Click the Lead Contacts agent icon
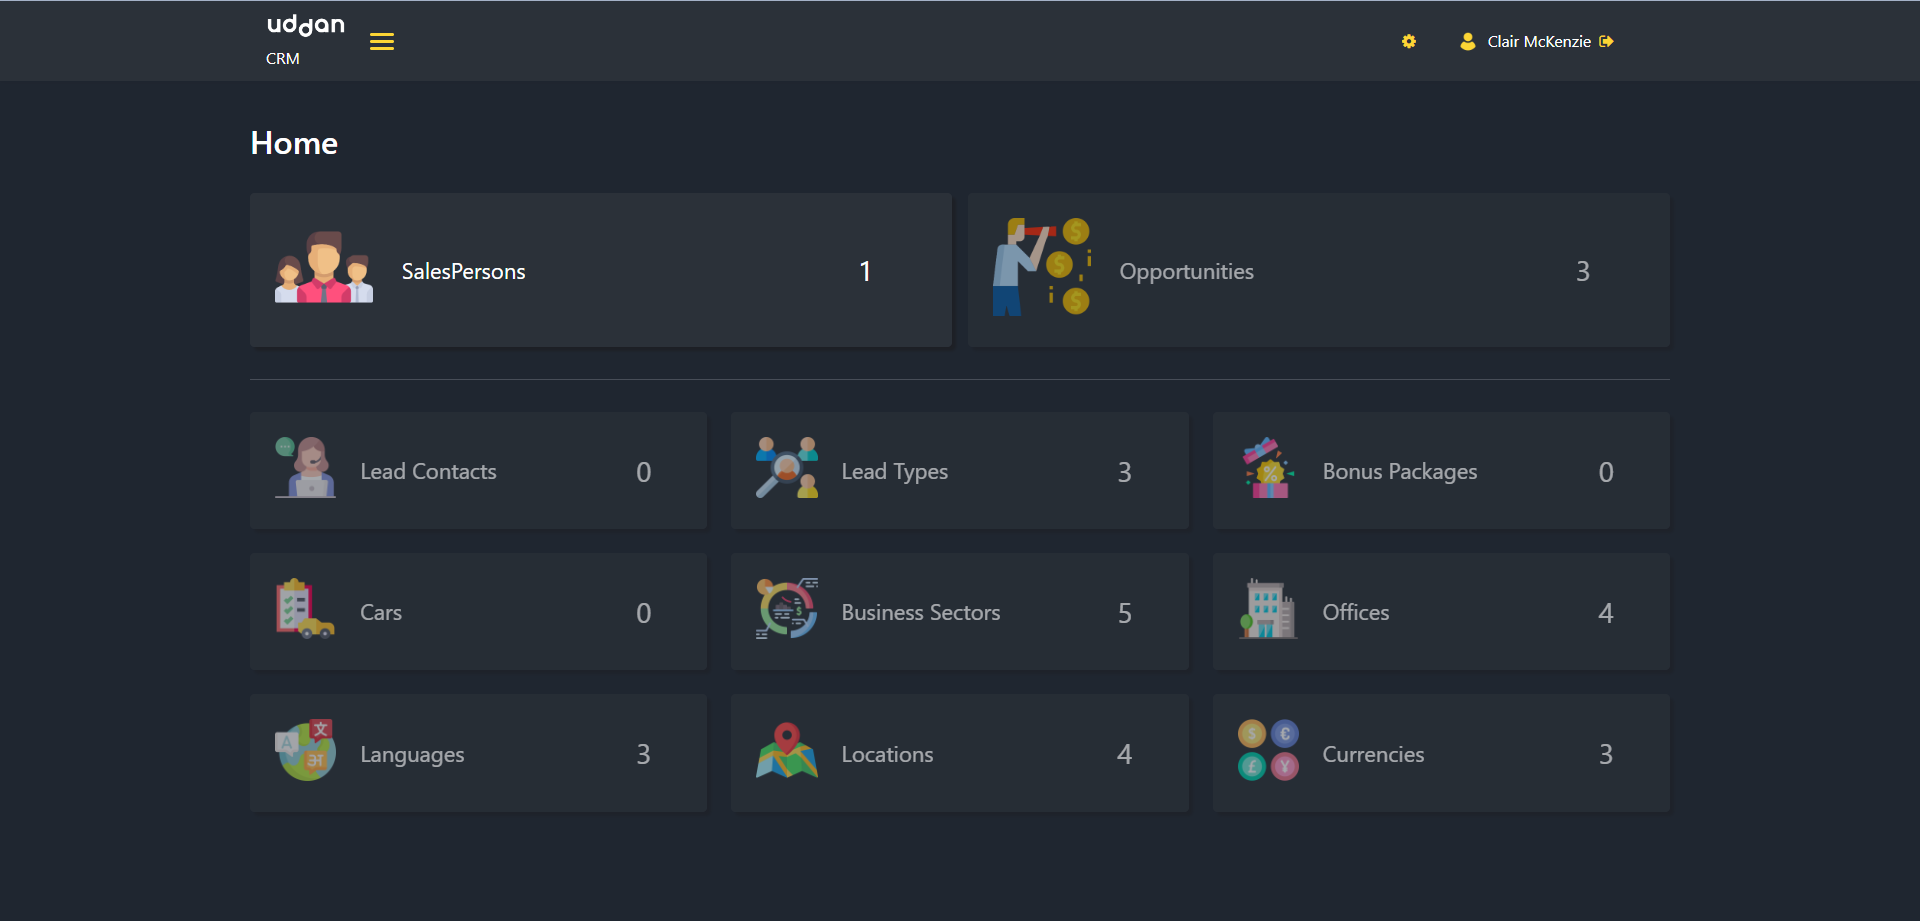Screen dimensions: 1920x921 (305, 468)
